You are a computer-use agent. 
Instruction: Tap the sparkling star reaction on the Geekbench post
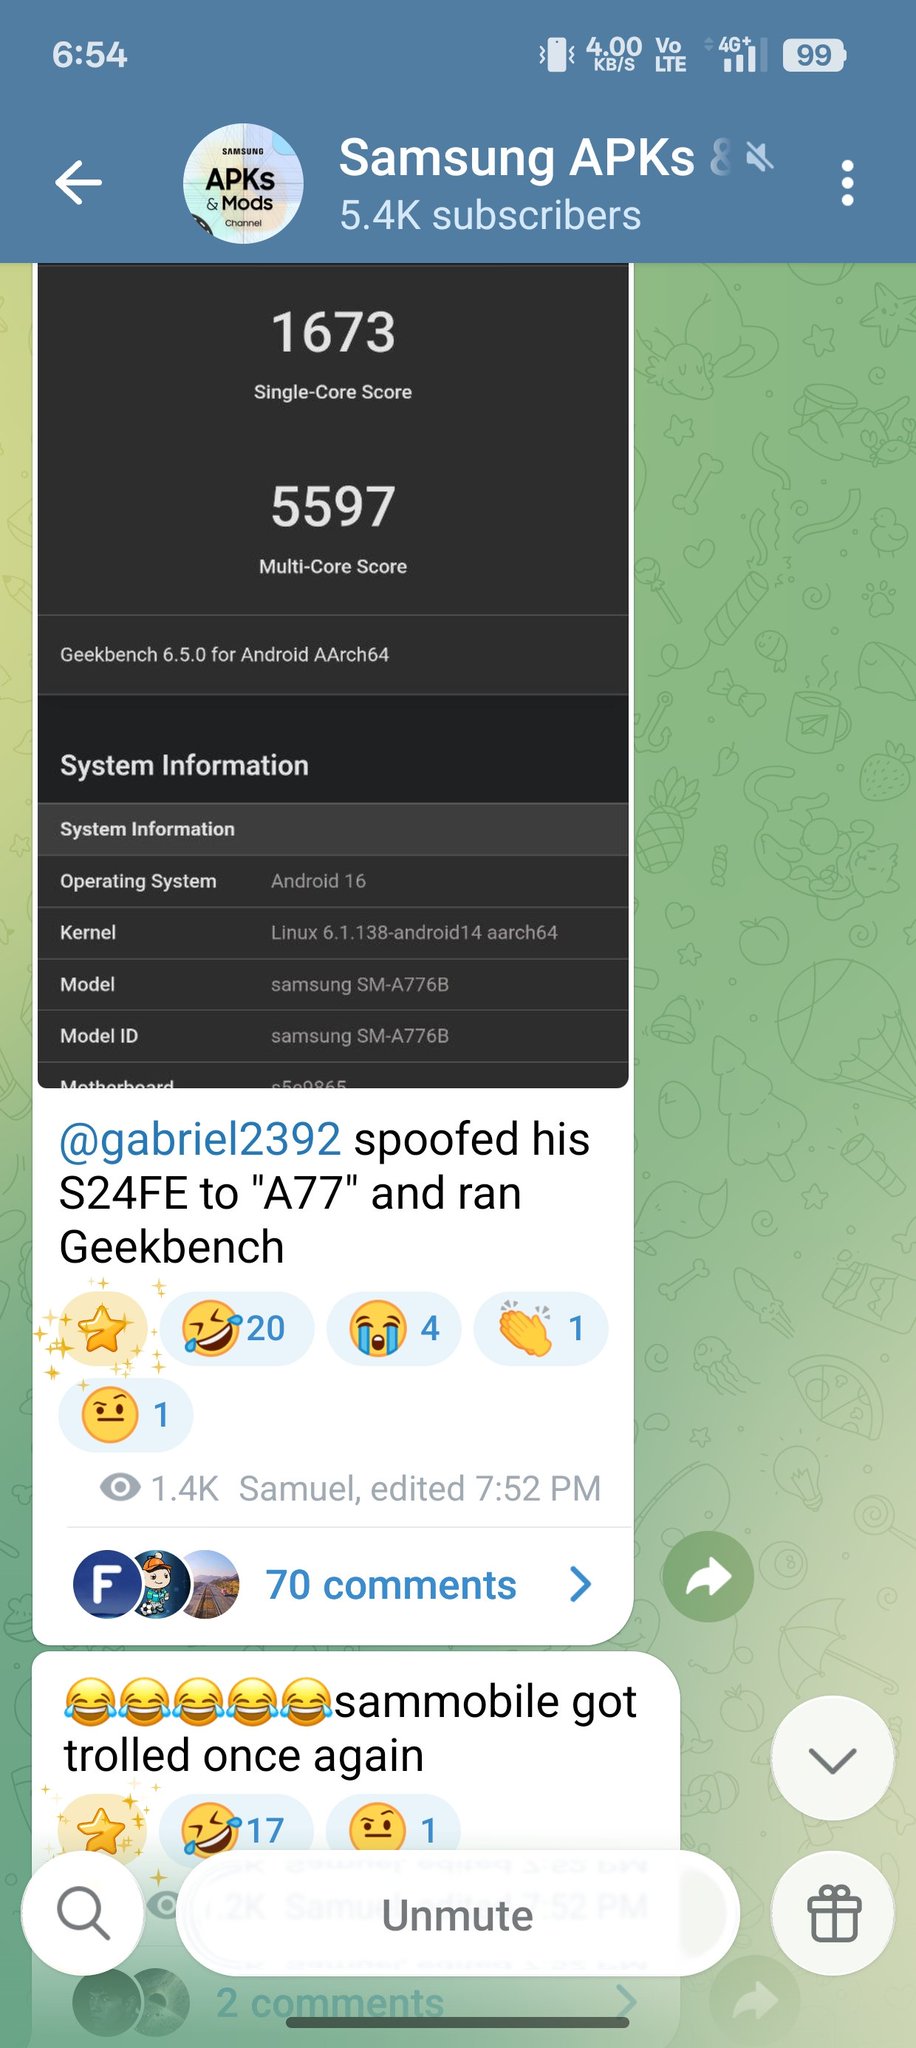pos(102,1329)
